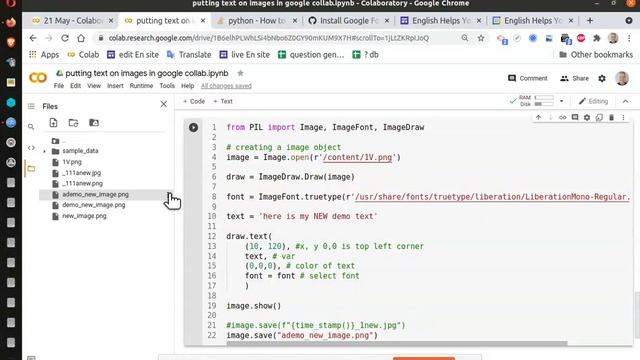640x360 pixels.
Task: Click All changes saved link
Action: pos(226,86)
